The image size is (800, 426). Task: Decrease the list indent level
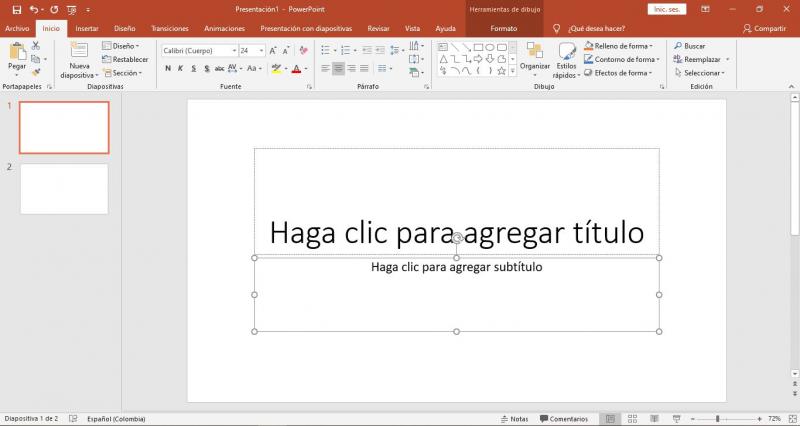367,50
